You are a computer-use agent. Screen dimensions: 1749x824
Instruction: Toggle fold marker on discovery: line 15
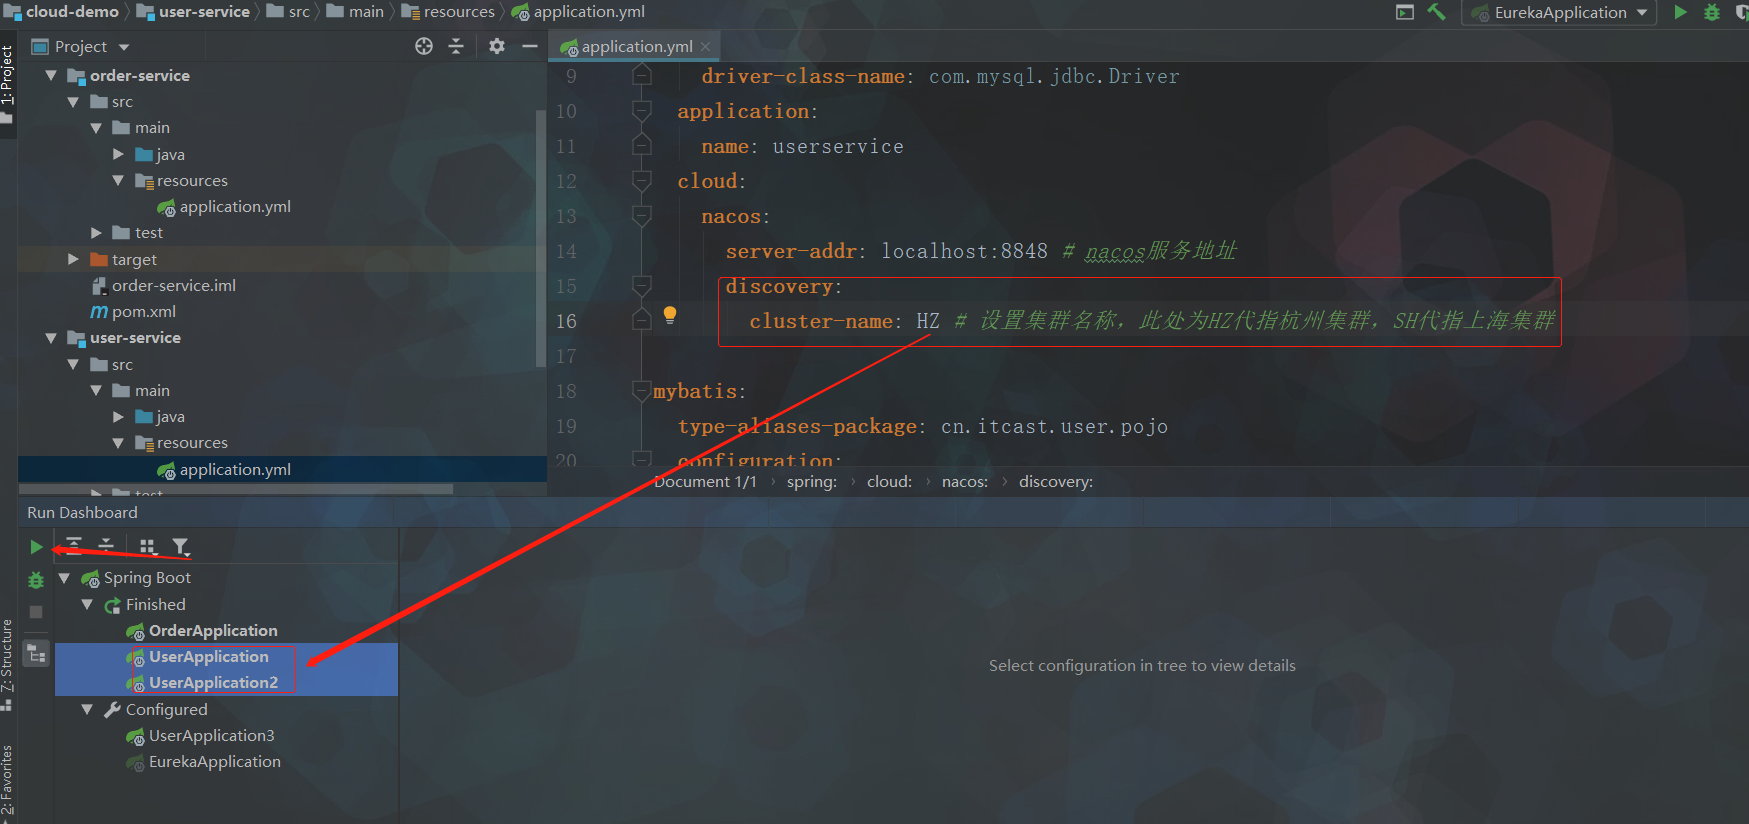(642, 286)
